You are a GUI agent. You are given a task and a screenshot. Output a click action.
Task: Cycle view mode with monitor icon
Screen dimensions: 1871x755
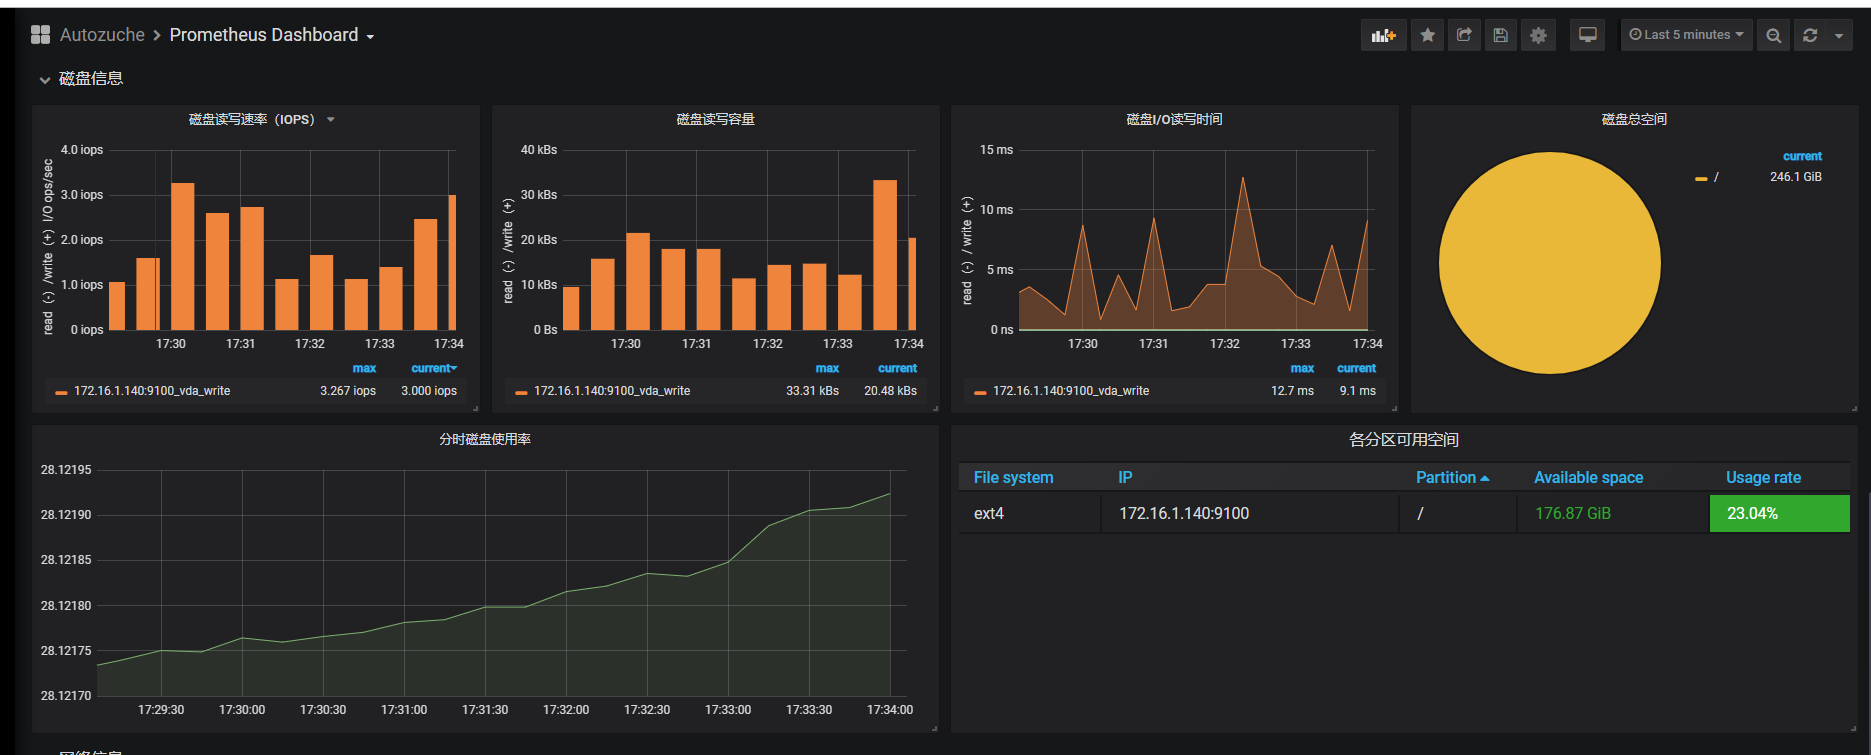pos(1587,35)
